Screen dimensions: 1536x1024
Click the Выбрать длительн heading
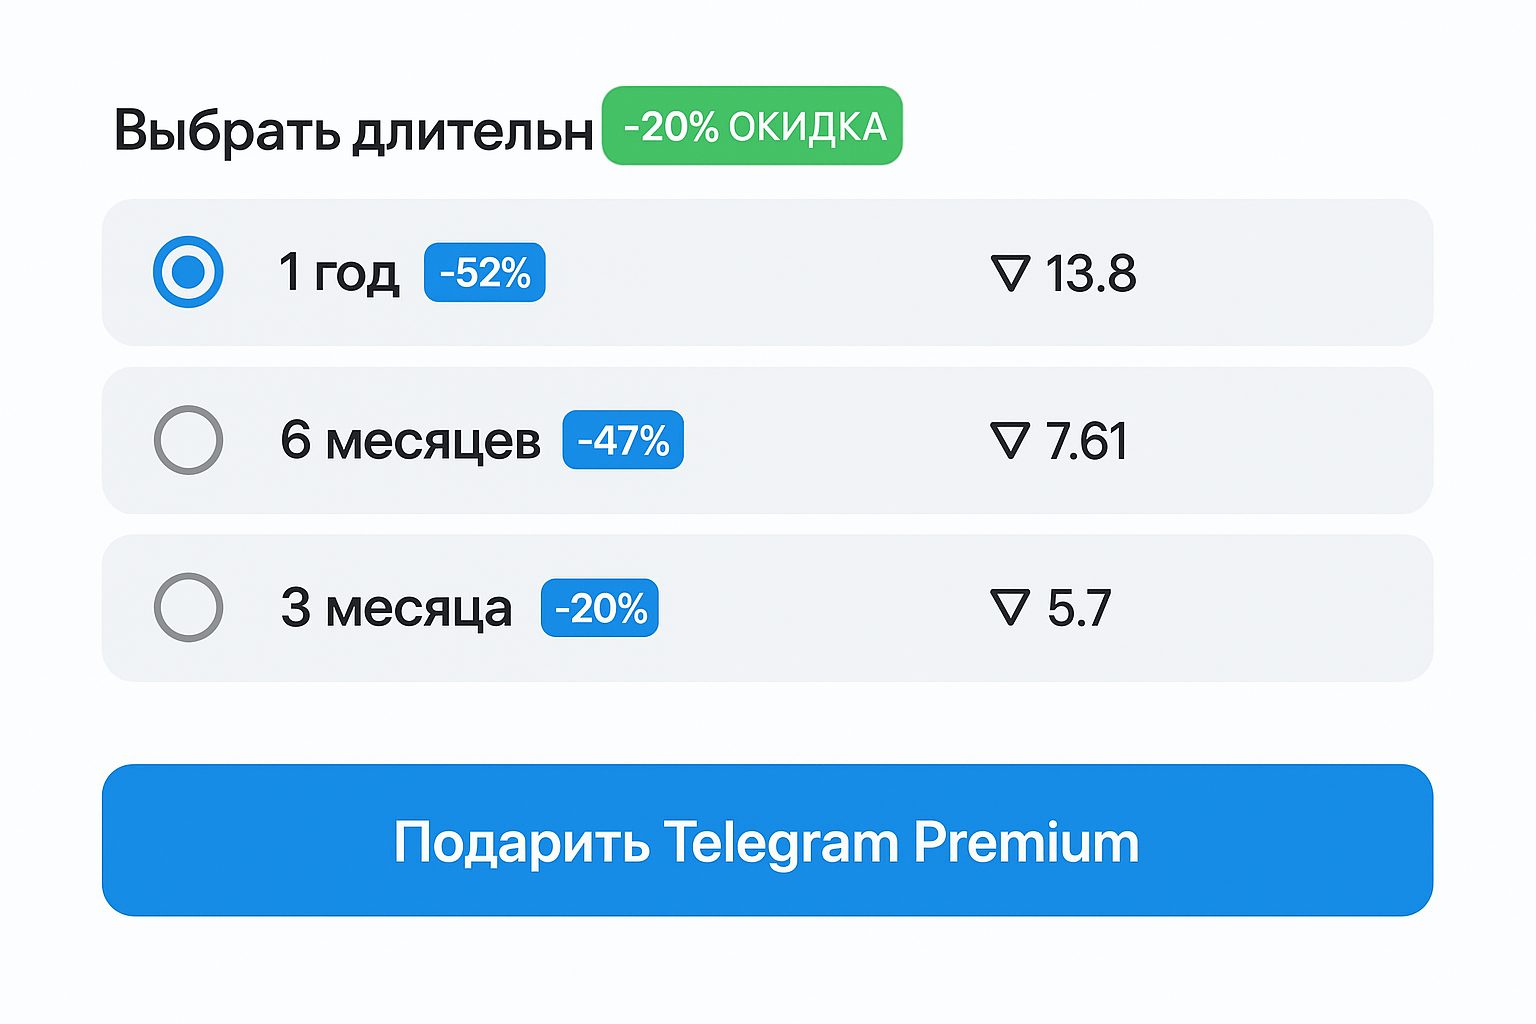tap(354, 131)
